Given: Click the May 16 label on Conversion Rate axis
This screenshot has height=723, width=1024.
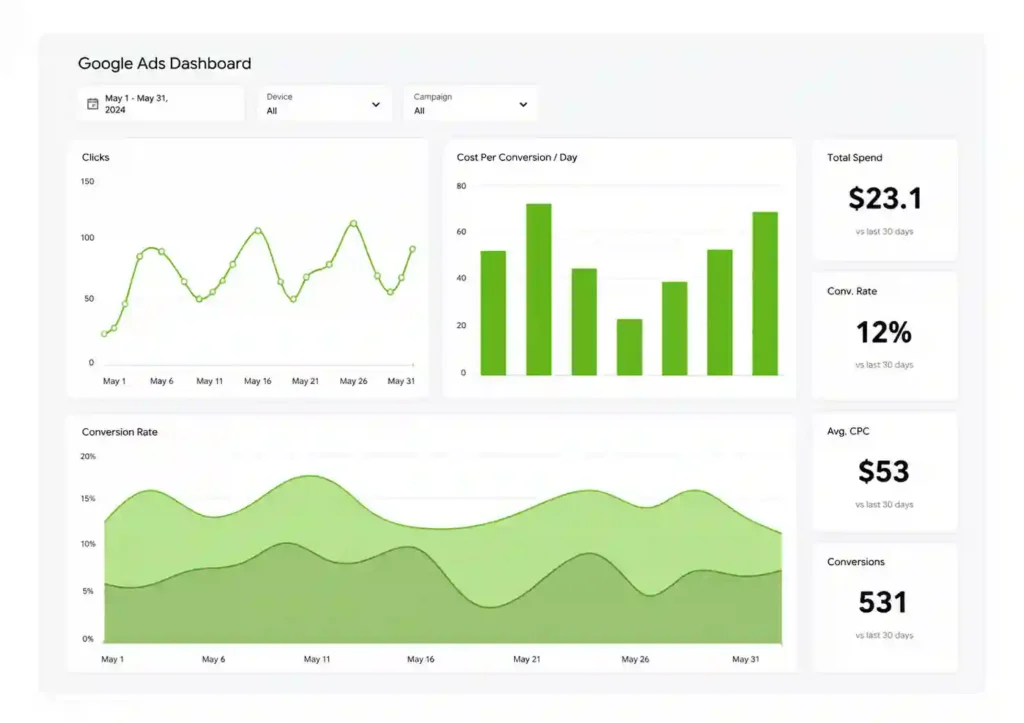Looking at the screenshot, I should [421, 659].
